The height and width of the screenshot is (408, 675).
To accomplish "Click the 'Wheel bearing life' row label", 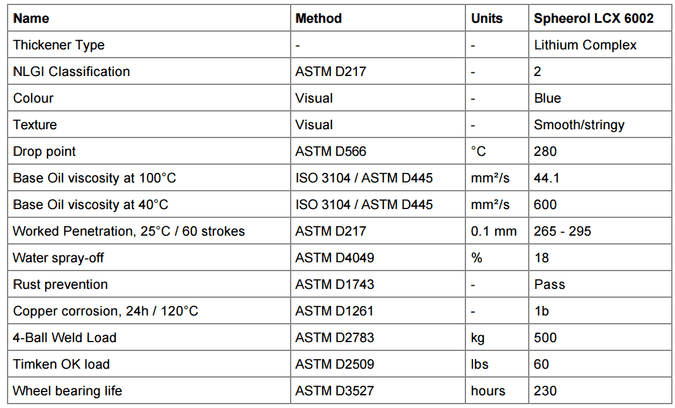I will point(65,390).
